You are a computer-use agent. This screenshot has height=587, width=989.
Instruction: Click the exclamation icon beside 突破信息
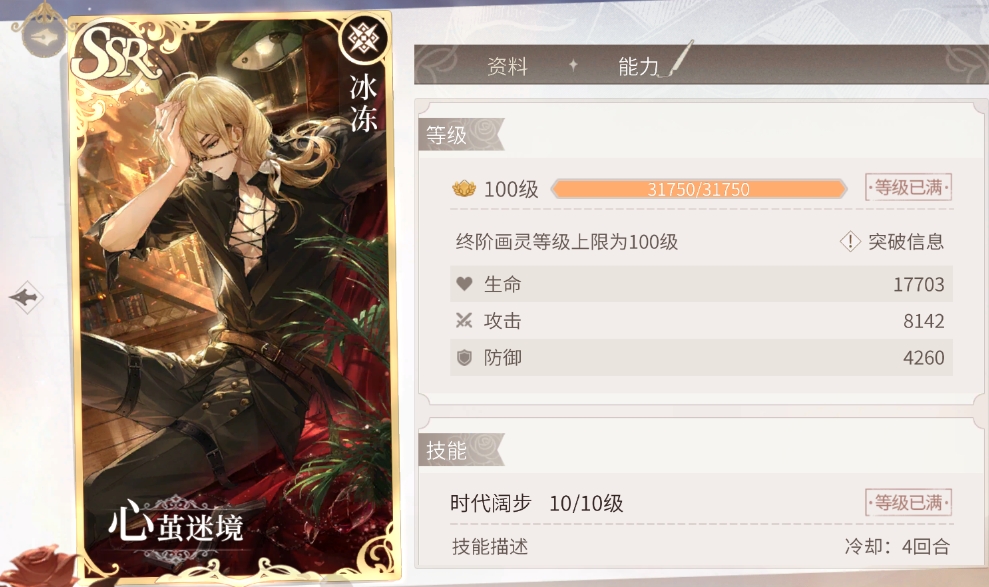[850, 241]
